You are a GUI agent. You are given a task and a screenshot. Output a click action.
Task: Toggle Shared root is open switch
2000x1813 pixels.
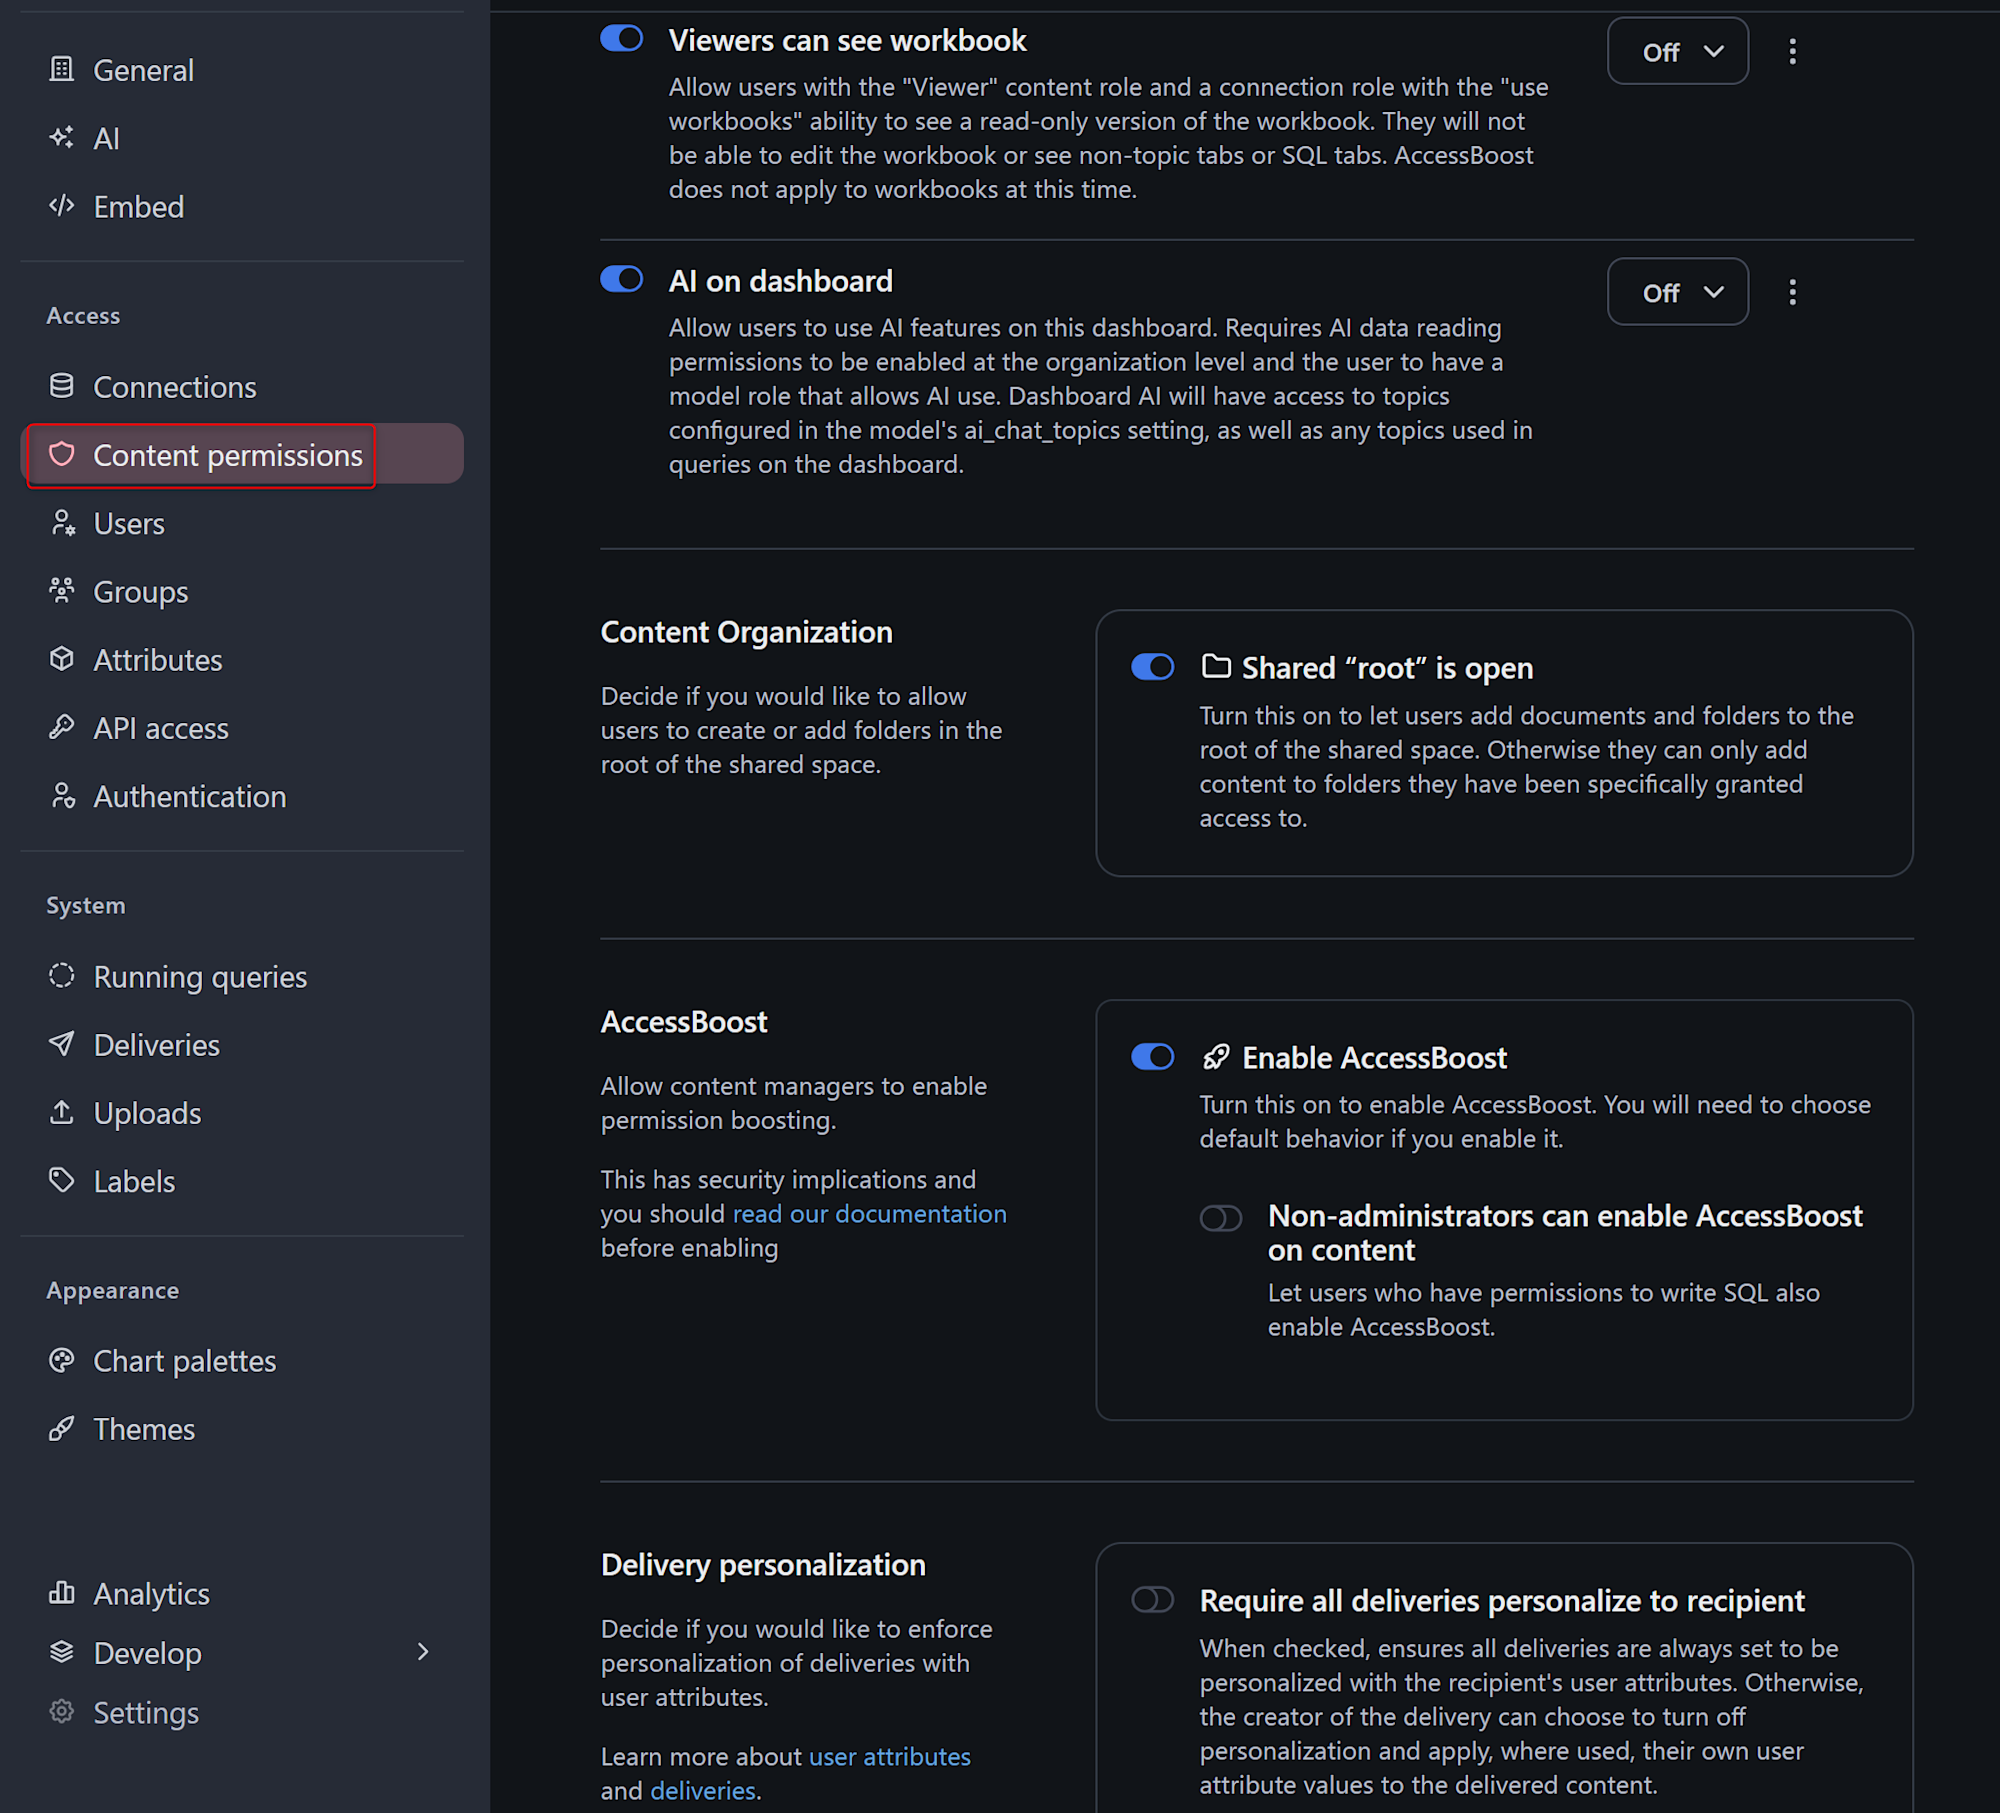click(1152, 667)
